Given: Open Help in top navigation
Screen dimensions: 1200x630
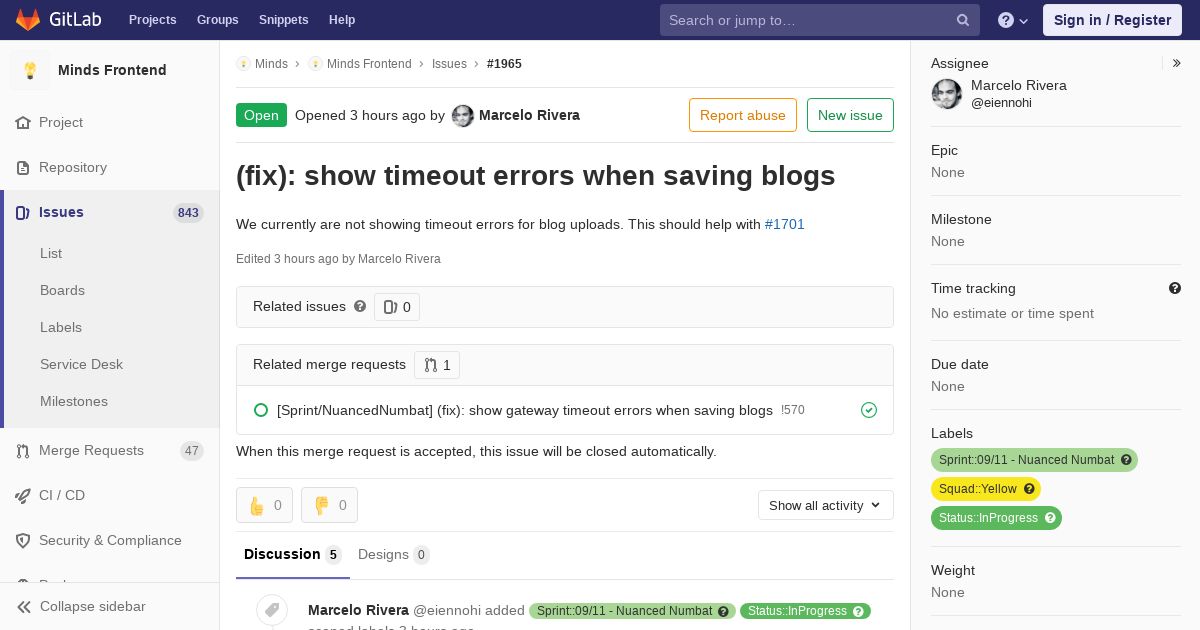Looking at the screenshot, I should pyautogui.click(x=342, y=20).
